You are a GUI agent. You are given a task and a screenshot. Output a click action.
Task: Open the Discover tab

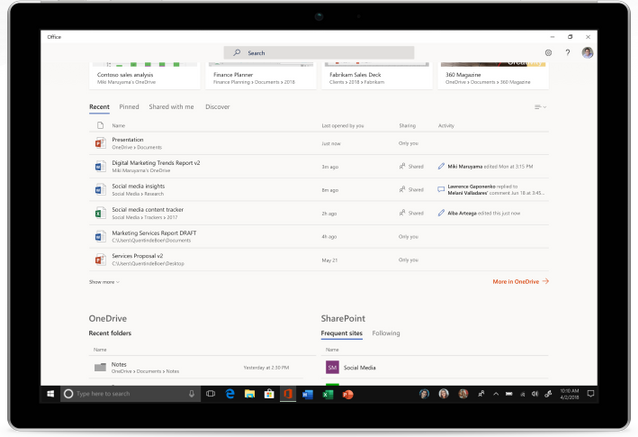217,107
